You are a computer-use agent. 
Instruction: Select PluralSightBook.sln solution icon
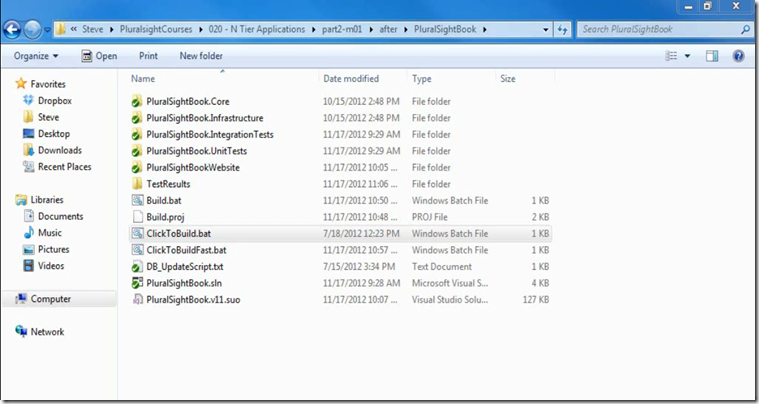(137, 283)
